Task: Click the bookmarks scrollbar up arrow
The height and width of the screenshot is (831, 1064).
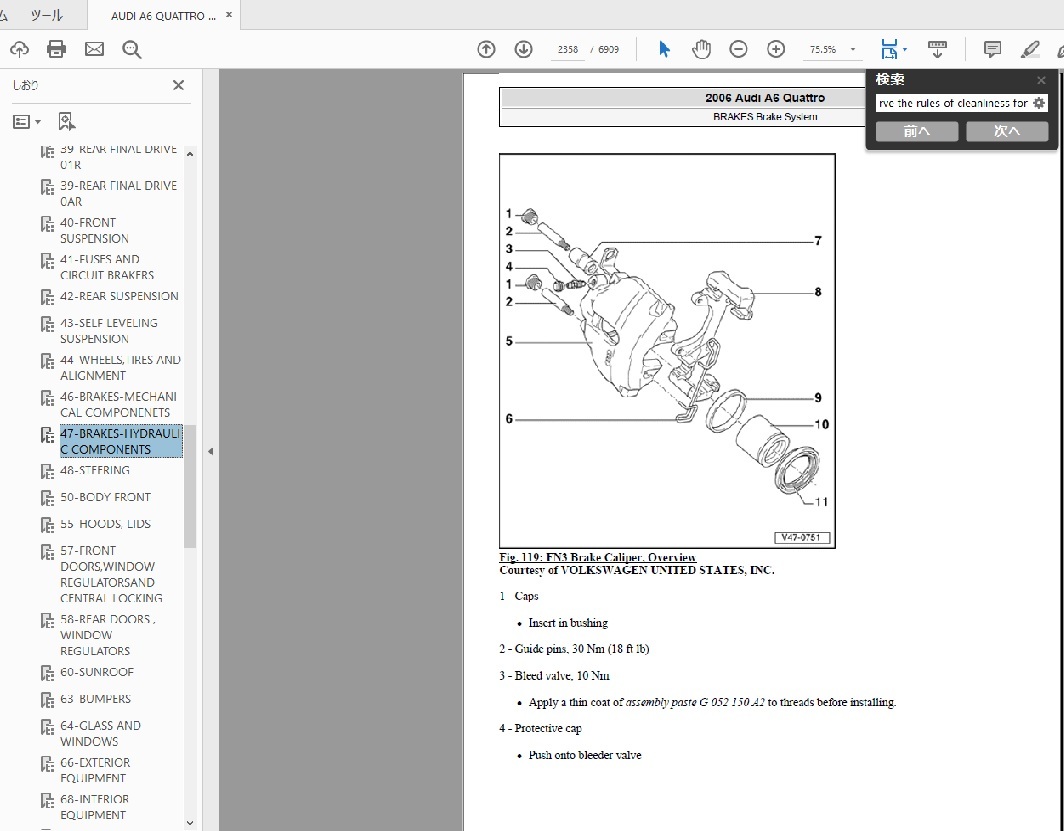Action: 190,155
